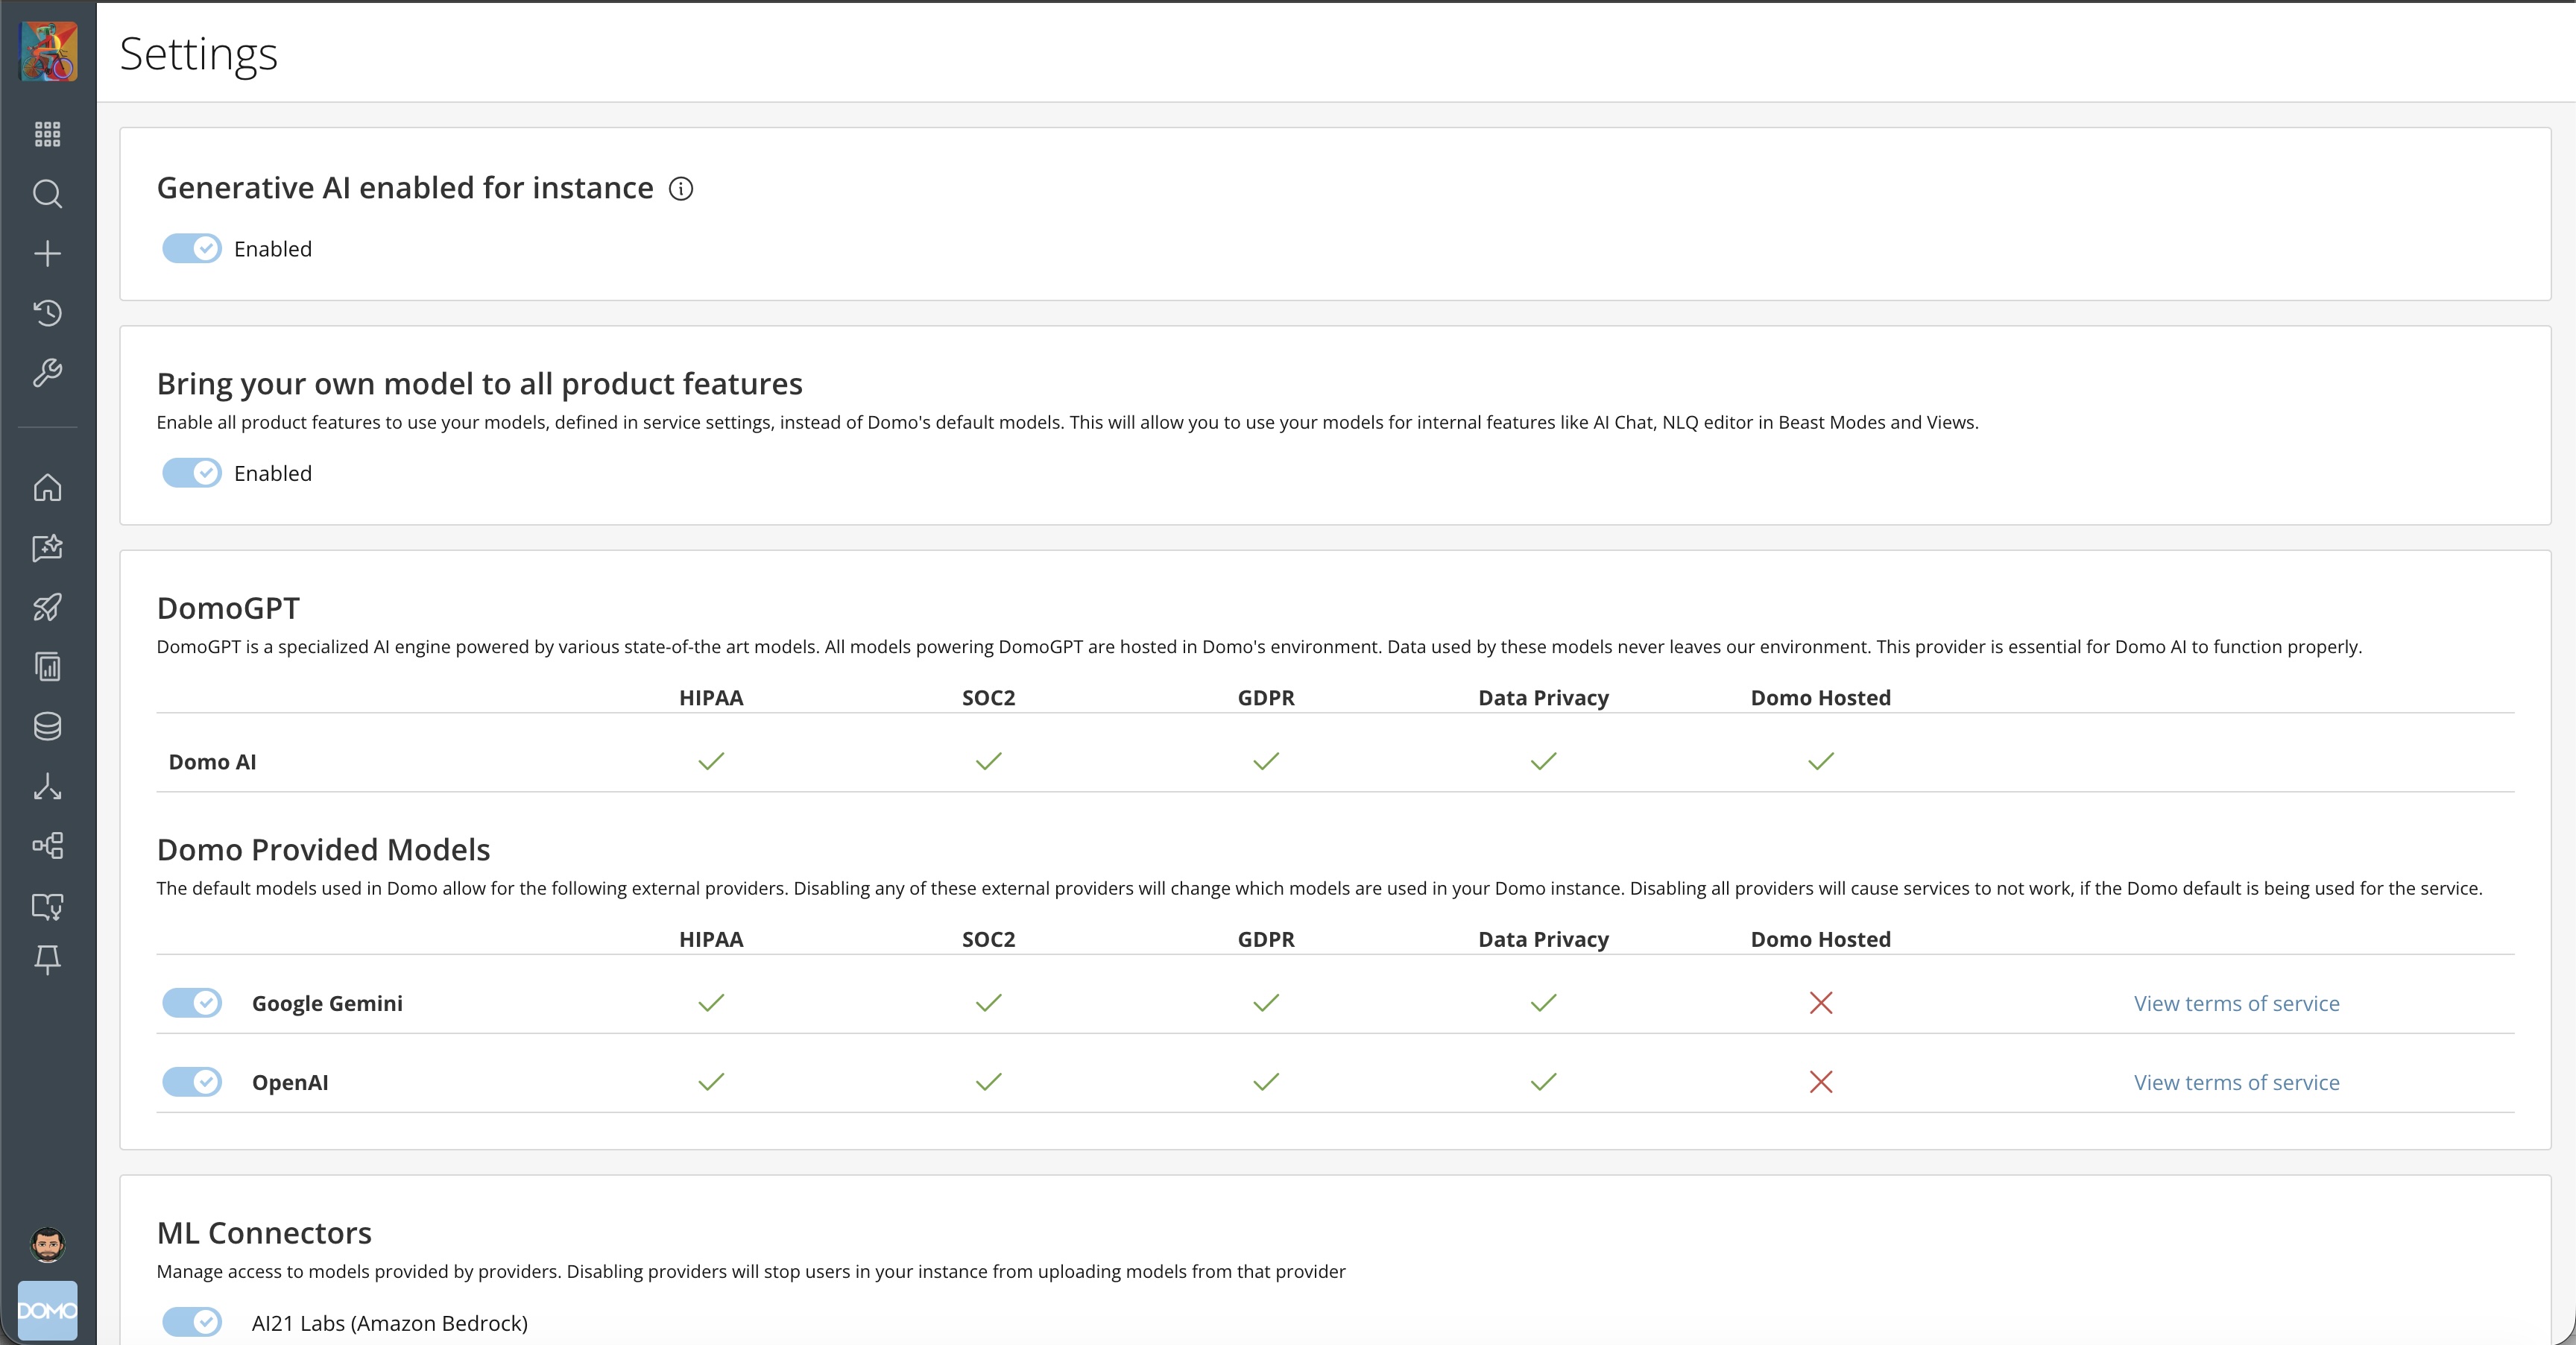Click the "Generative AI enabled for instance" heading
Image resolution: width=2576 pixels, height=1345 pixels.
405,188
